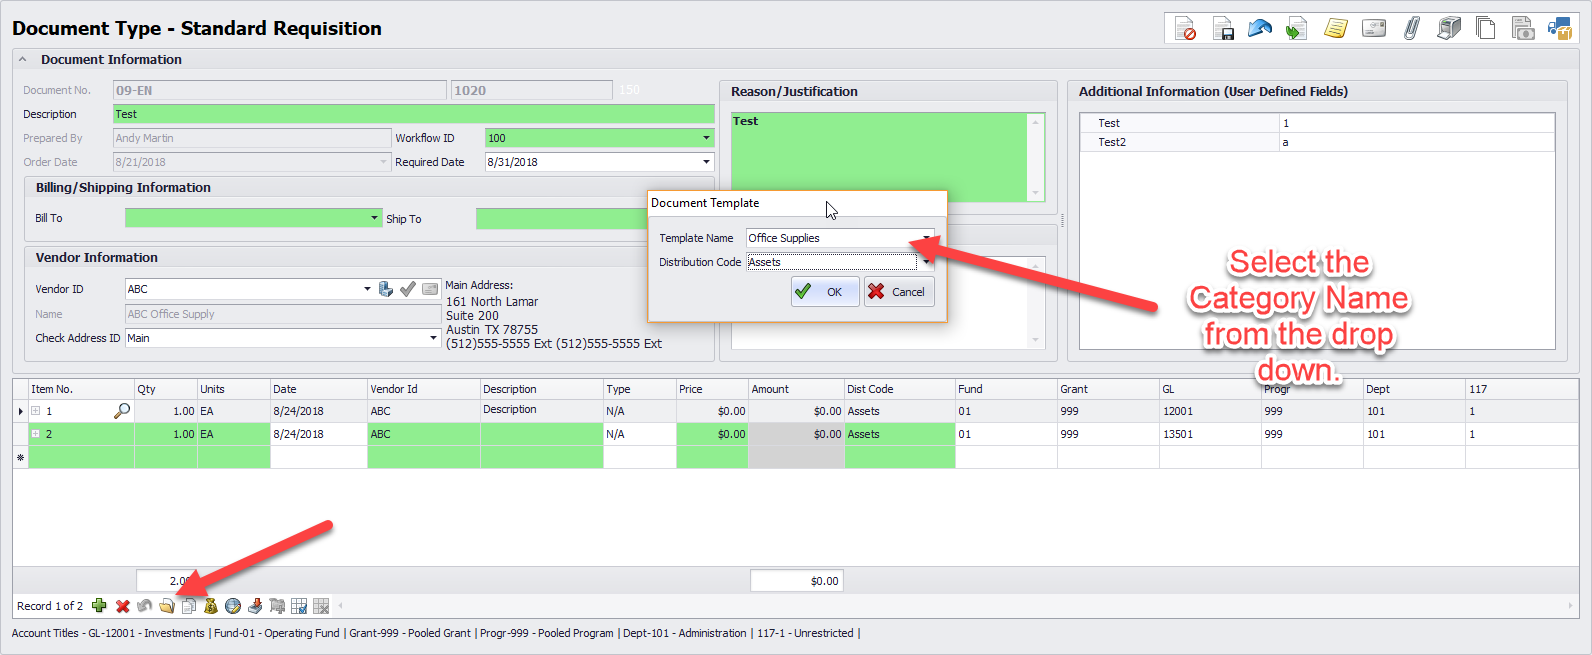
Task: Click the money bag icon in grid toolbar
Action: (x=210, y=606)
